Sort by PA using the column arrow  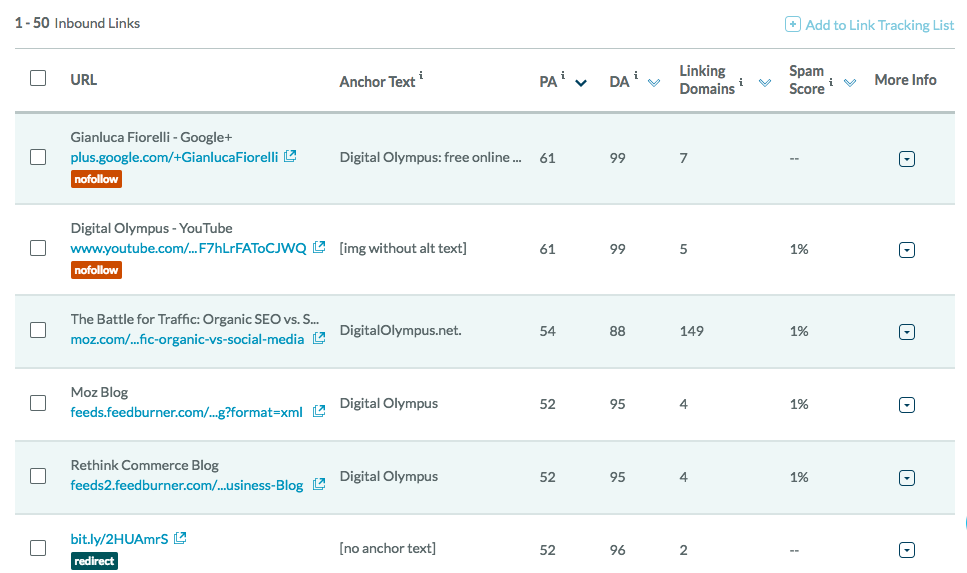581,83
